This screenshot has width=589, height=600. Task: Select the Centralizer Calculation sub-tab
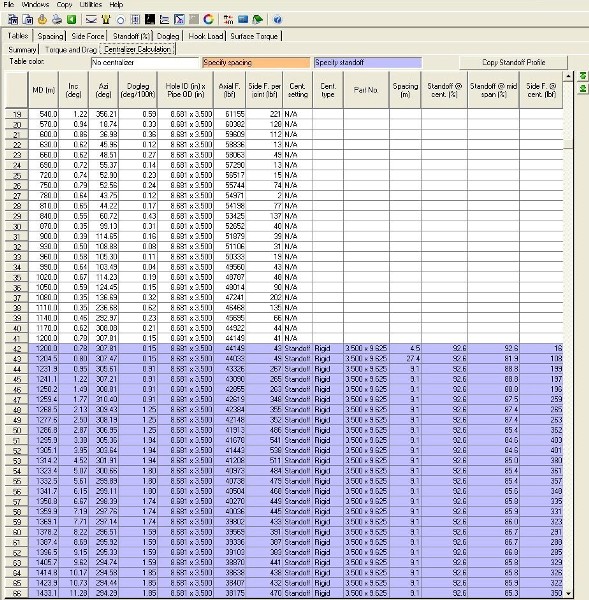click(137, 49)
